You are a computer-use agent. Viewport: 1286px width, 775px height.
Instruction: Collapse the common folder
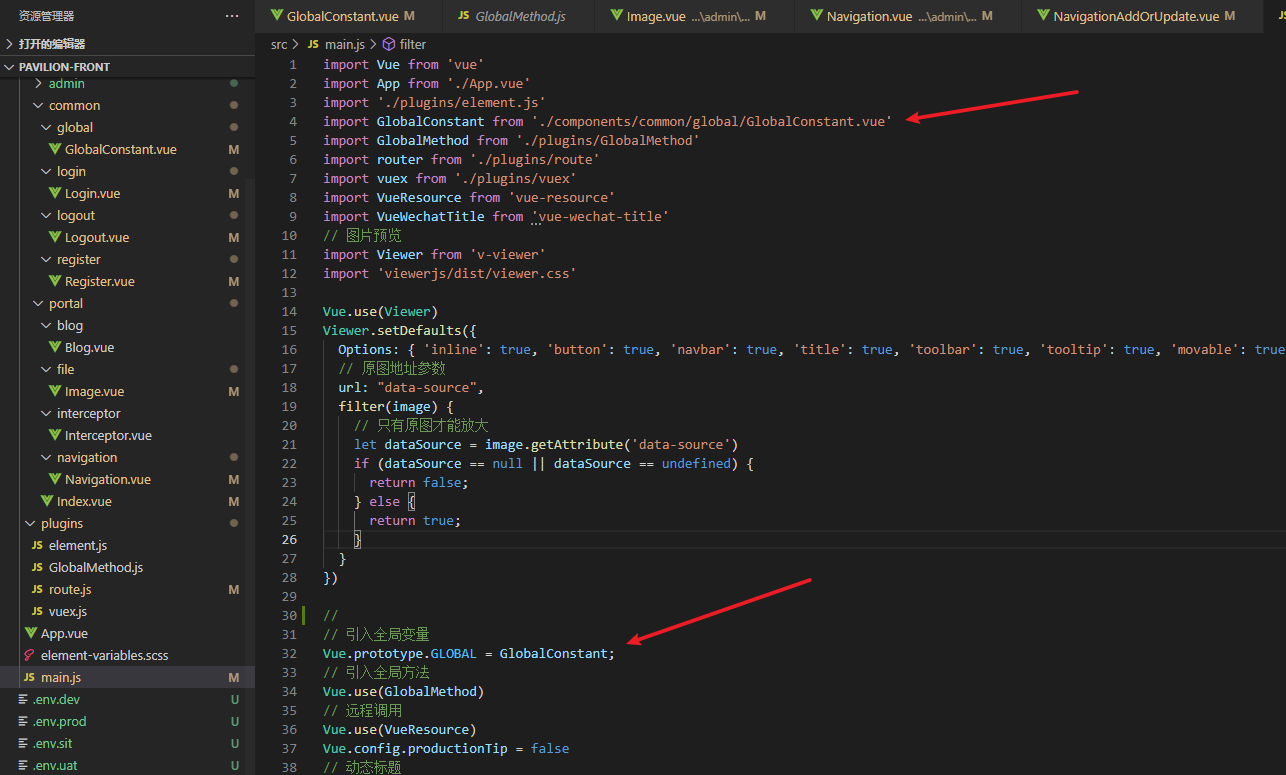point(39,105)
